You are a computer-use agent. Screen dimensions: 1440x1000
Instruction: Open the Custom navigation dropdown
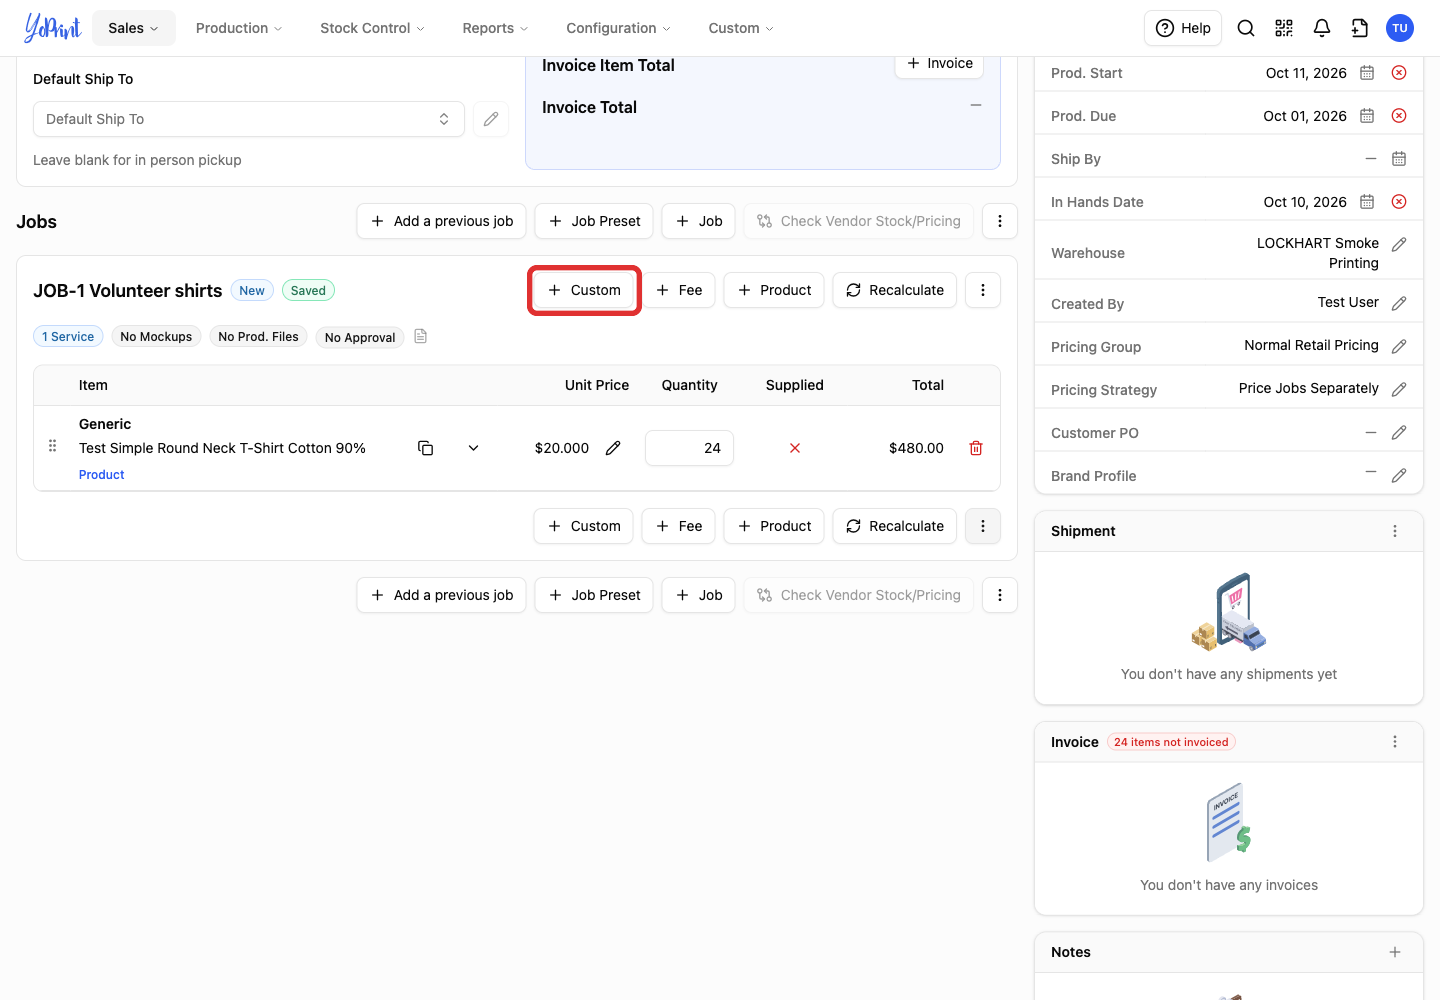coord(741,28)
